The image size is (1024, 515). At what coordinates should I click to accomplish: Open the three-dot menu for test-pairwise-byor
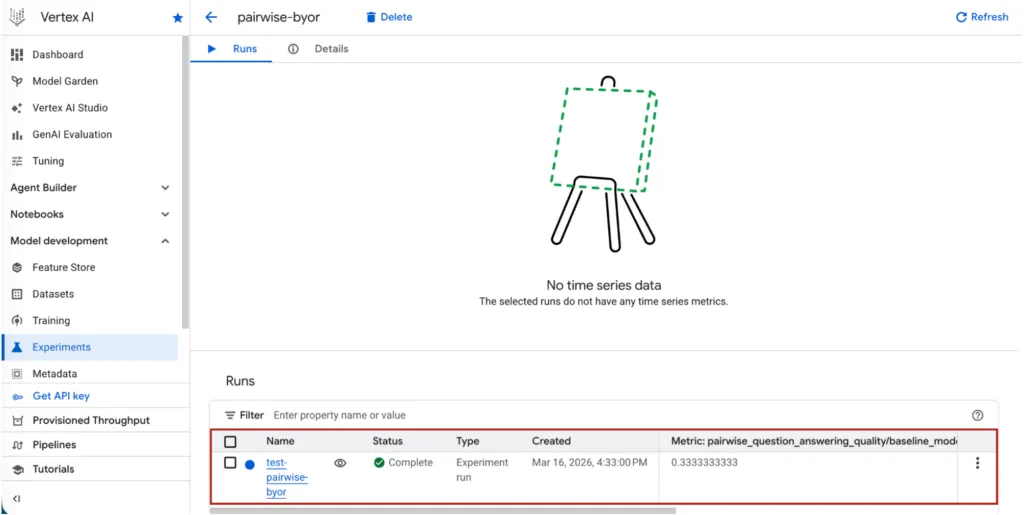click(x=977, y=463)
